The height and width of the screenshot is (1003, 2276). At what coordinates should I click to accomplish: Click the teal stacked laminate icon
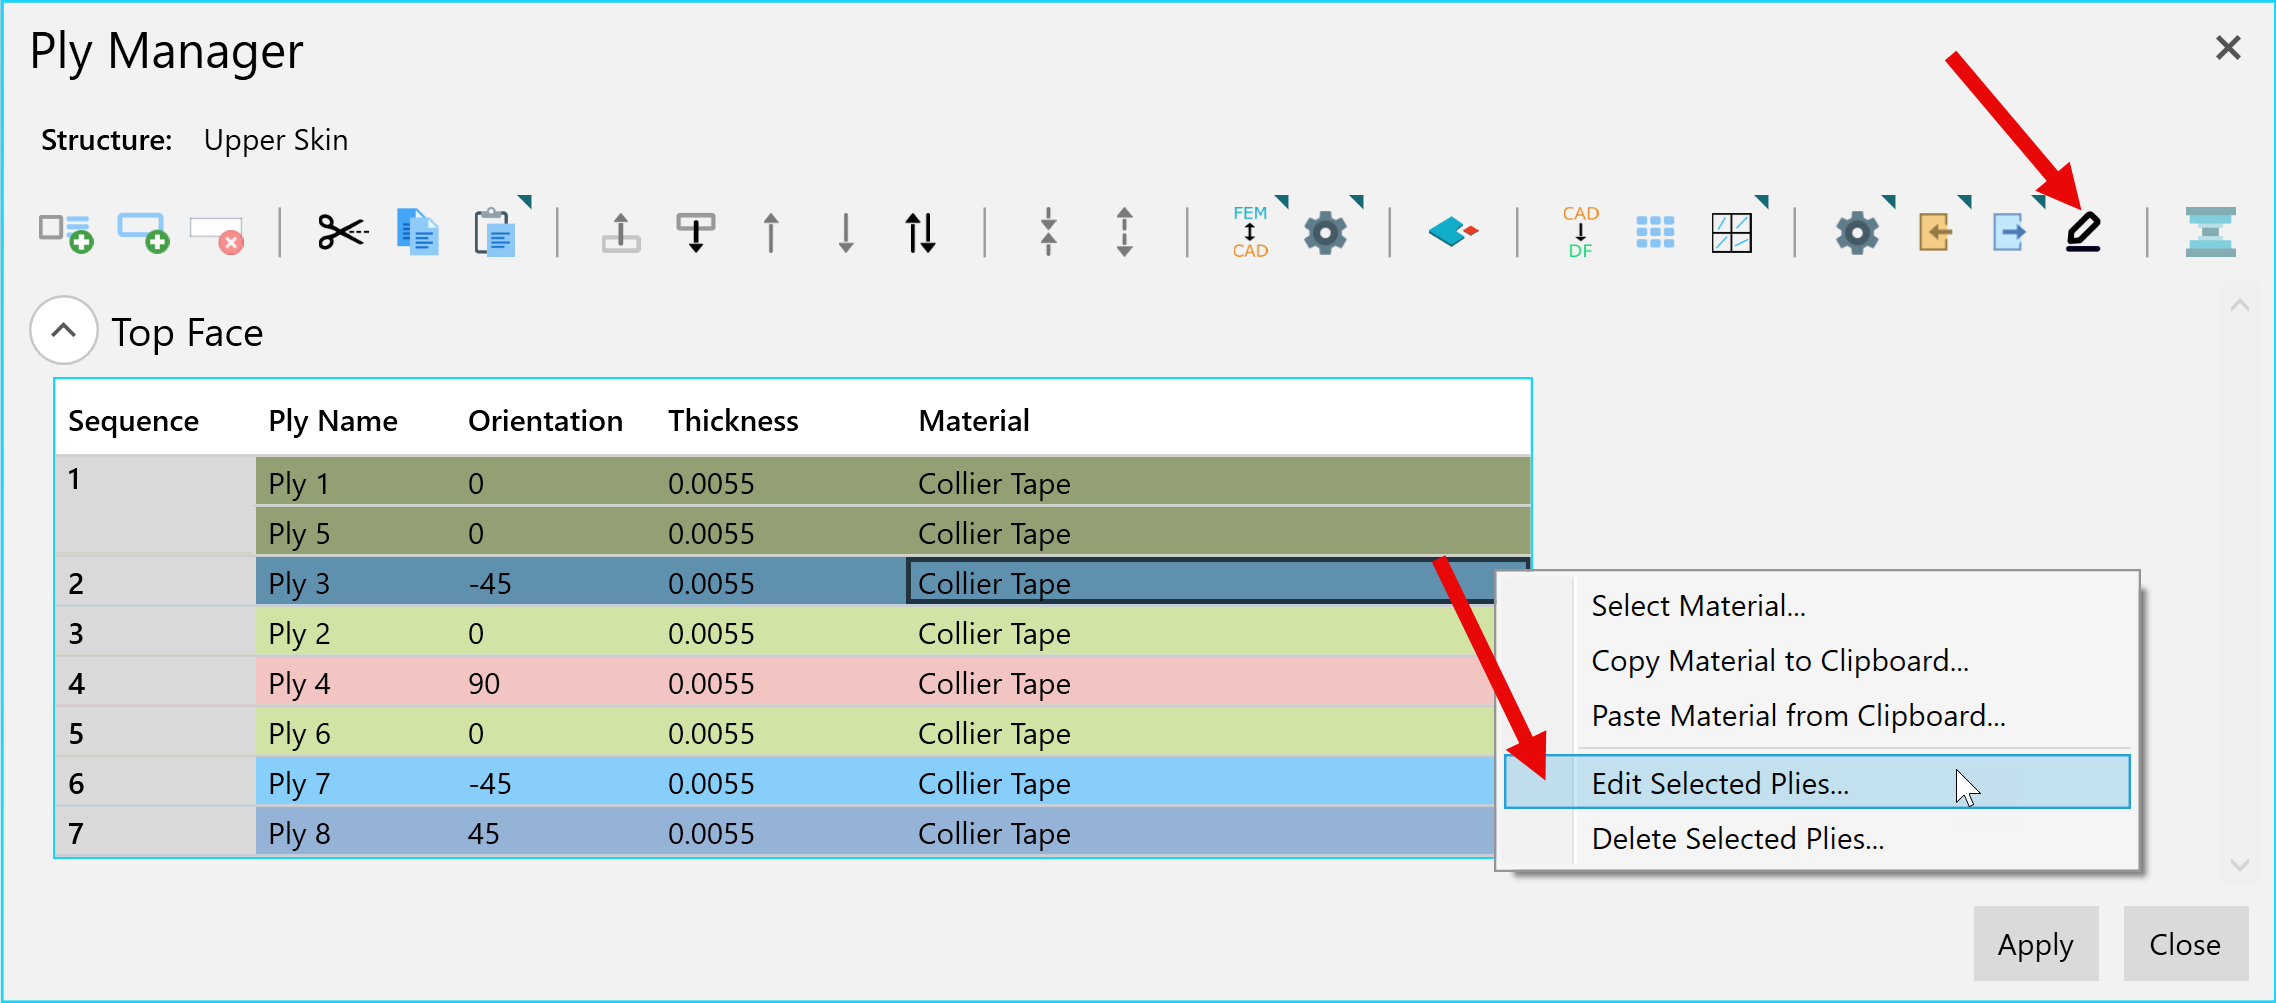pos(2210,232)
